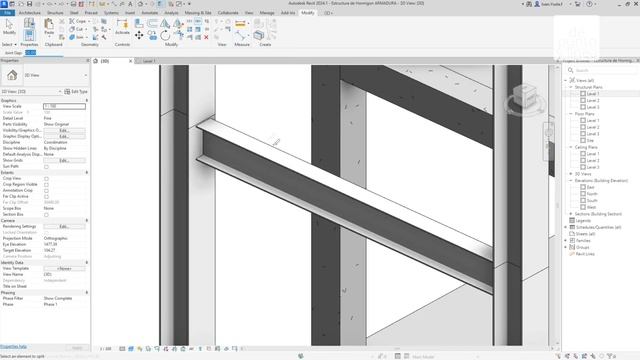Open the Properties palette icon in ribbon
The height and width of the screenshot is (360, 640).
tap(29, 36)
